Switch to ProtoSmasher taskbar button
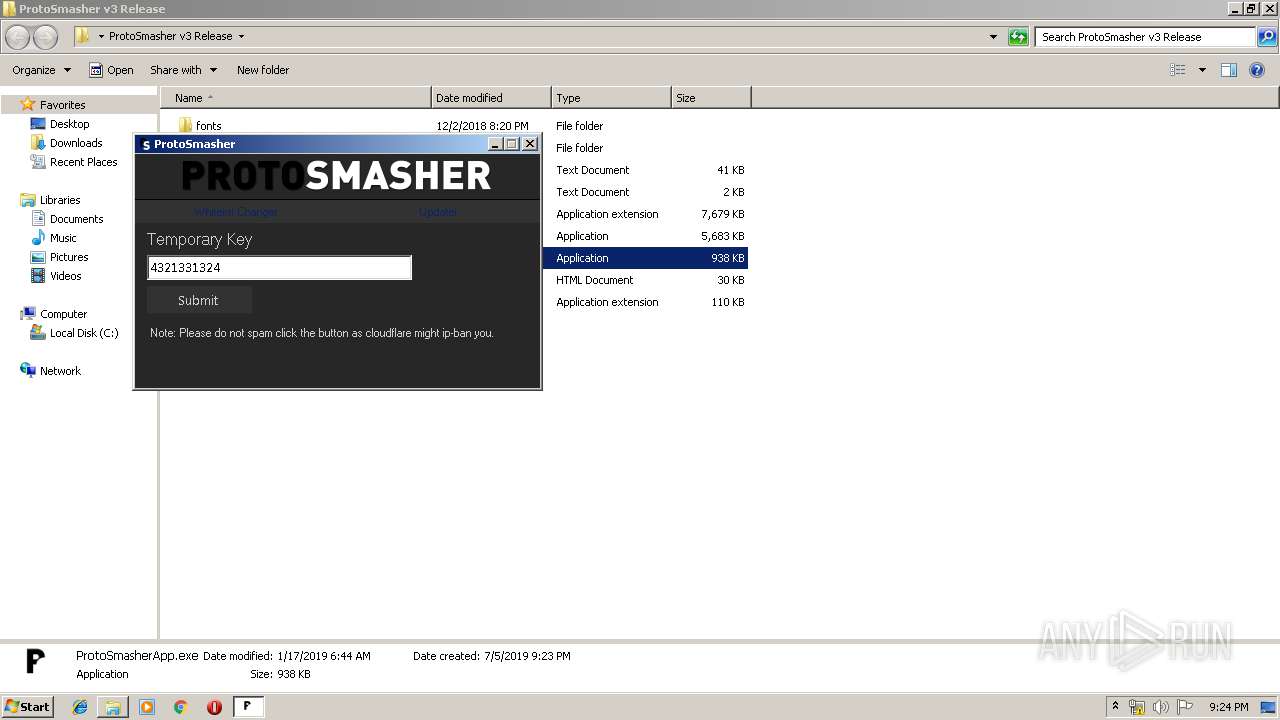The height and width of the screenshot is (720, 1280). pos(248,707)
